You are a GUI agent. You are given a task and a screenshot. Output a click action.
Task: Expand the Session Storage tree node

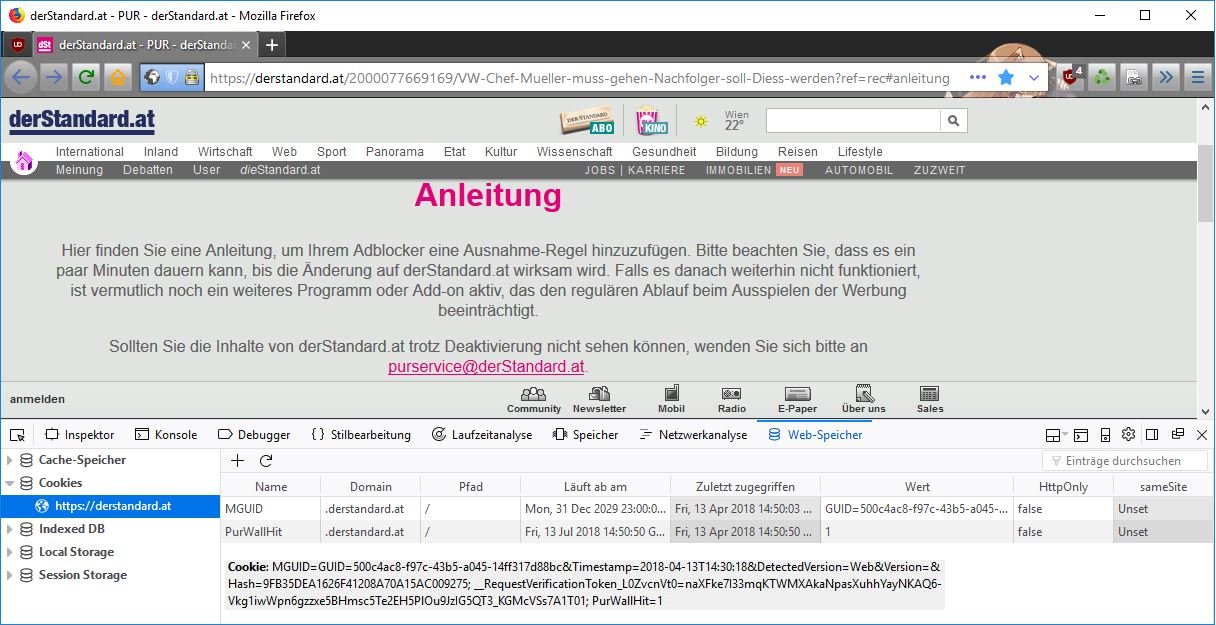pos(10,575)
